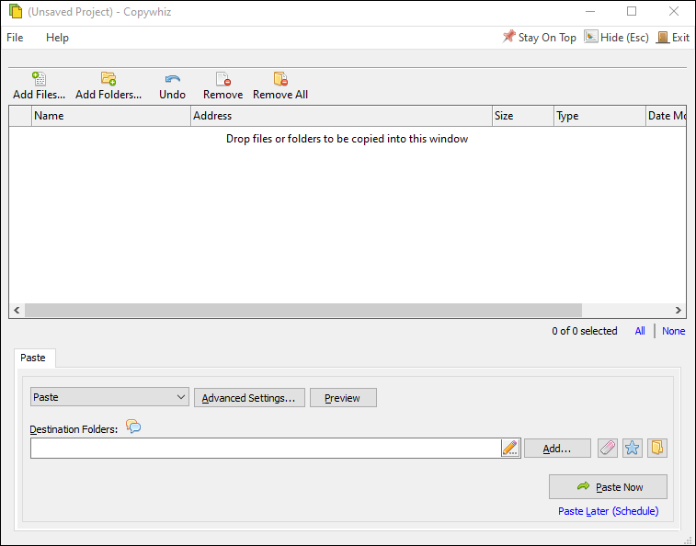Click the Preview button
This screenshot has width=696, height=546.
pyautogui.click(x=343, y=398)
